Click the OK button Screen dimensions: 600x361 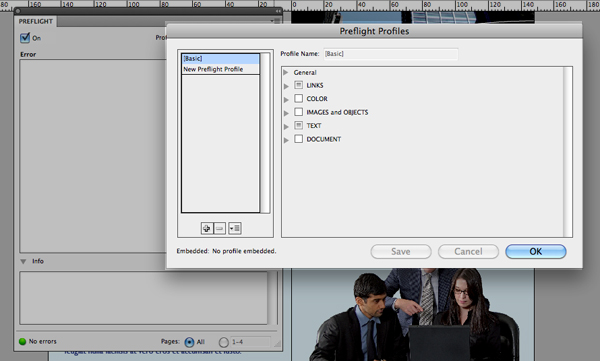click(x=536, y=252)
